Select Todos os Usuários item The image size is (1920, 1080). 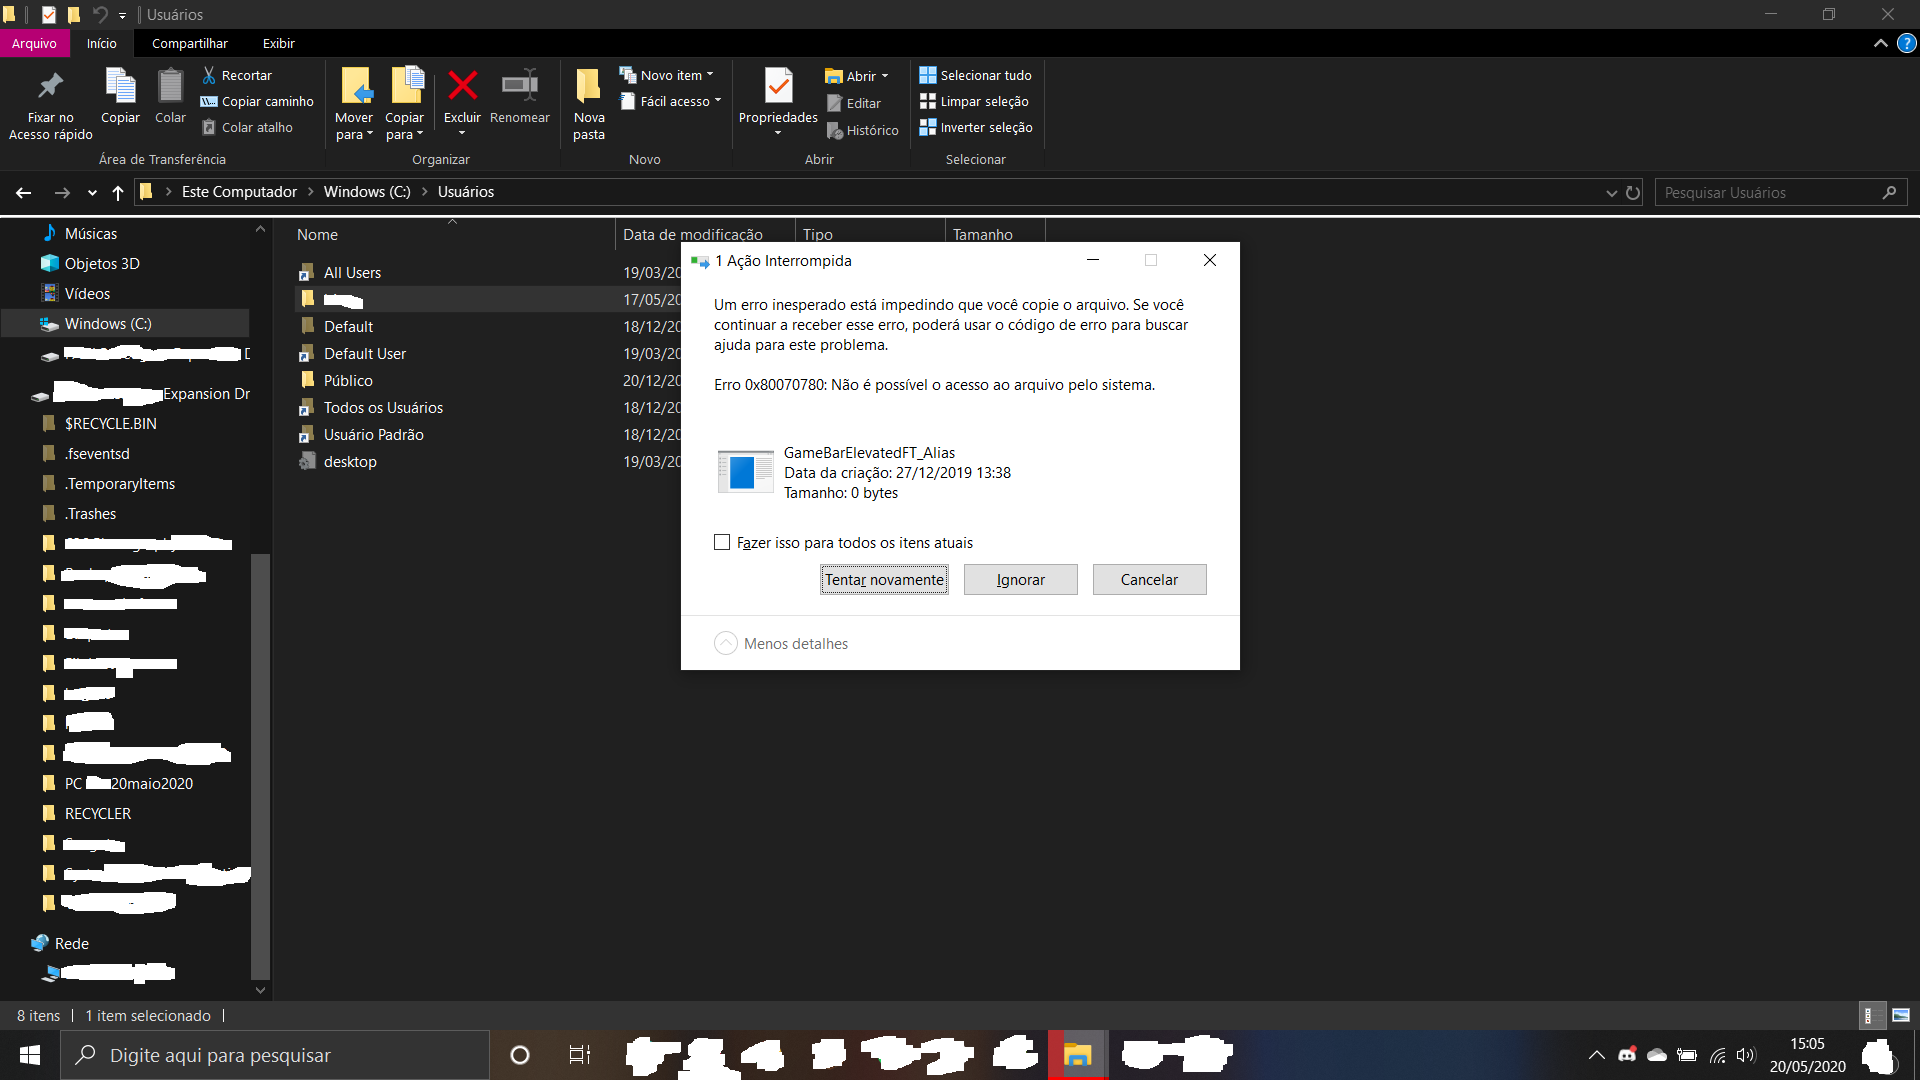[383, 407]
